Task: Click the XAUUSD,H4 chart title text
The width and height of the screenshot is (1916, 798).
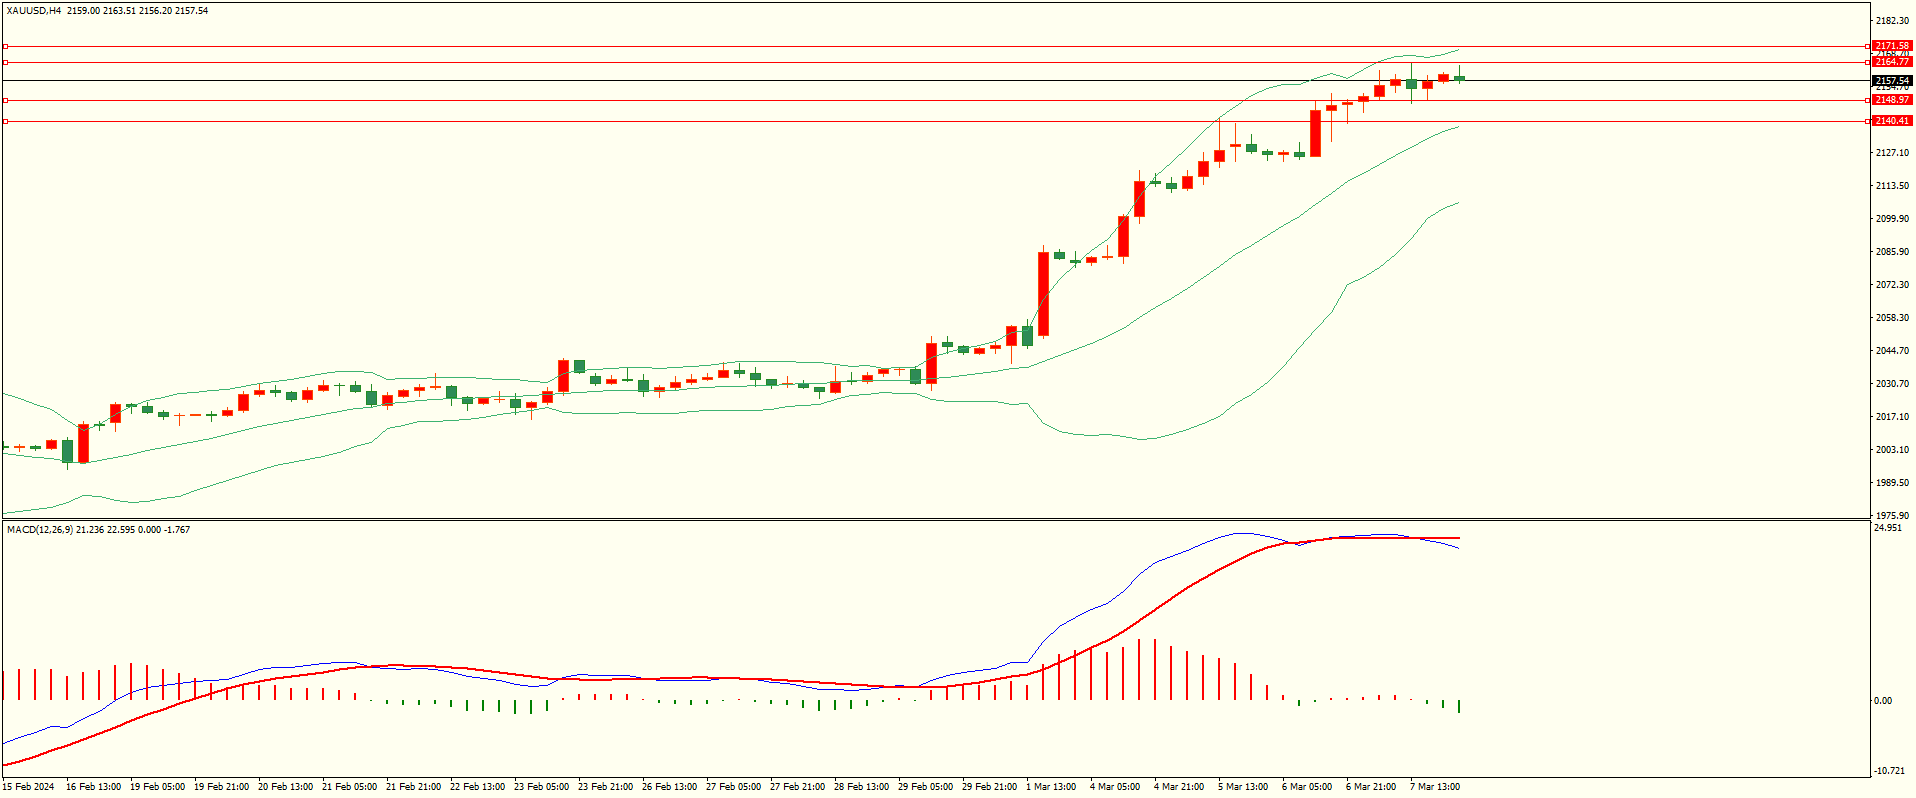Action: pyautogui.click(x=34, y=11)
